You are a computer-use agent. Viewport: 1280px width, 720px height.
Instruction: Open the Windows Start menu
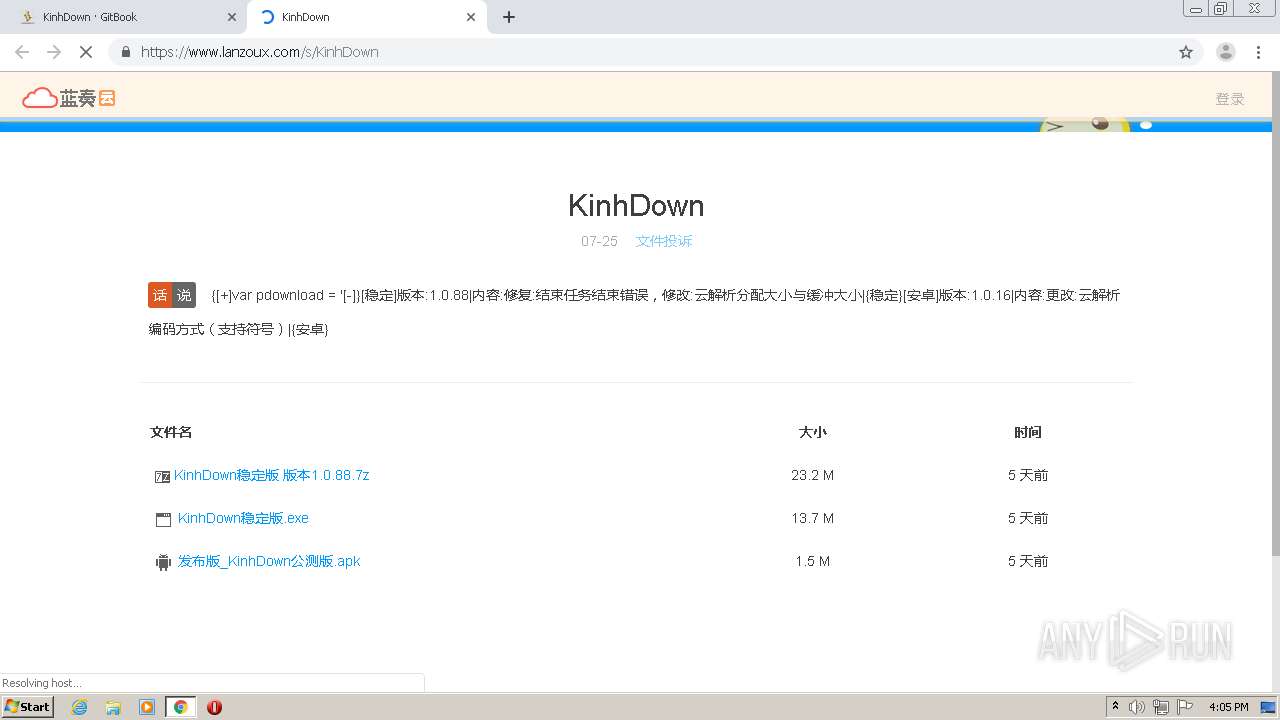[28, 706]
